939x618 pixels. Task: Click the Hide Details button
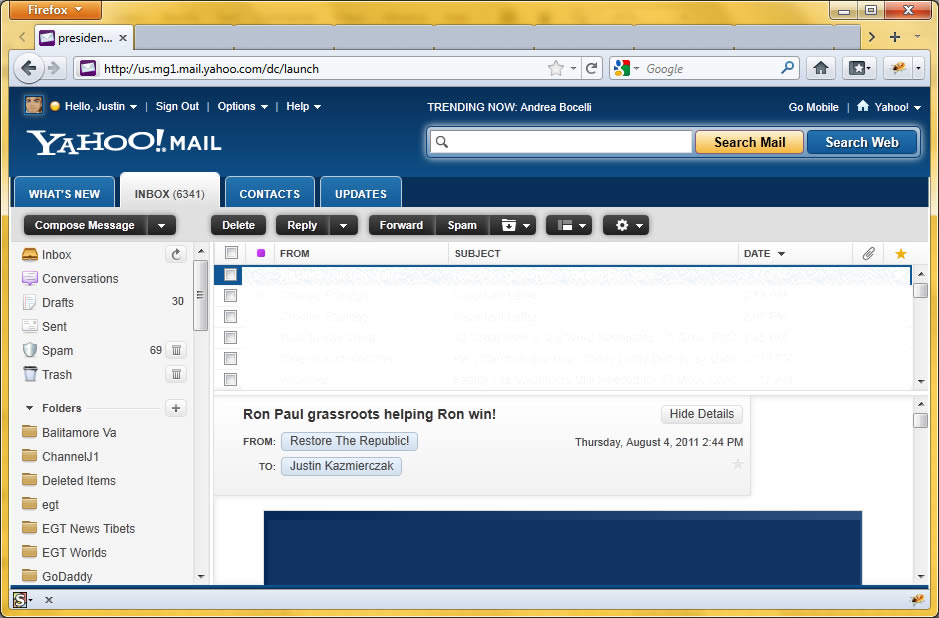(x=702, y=414)
